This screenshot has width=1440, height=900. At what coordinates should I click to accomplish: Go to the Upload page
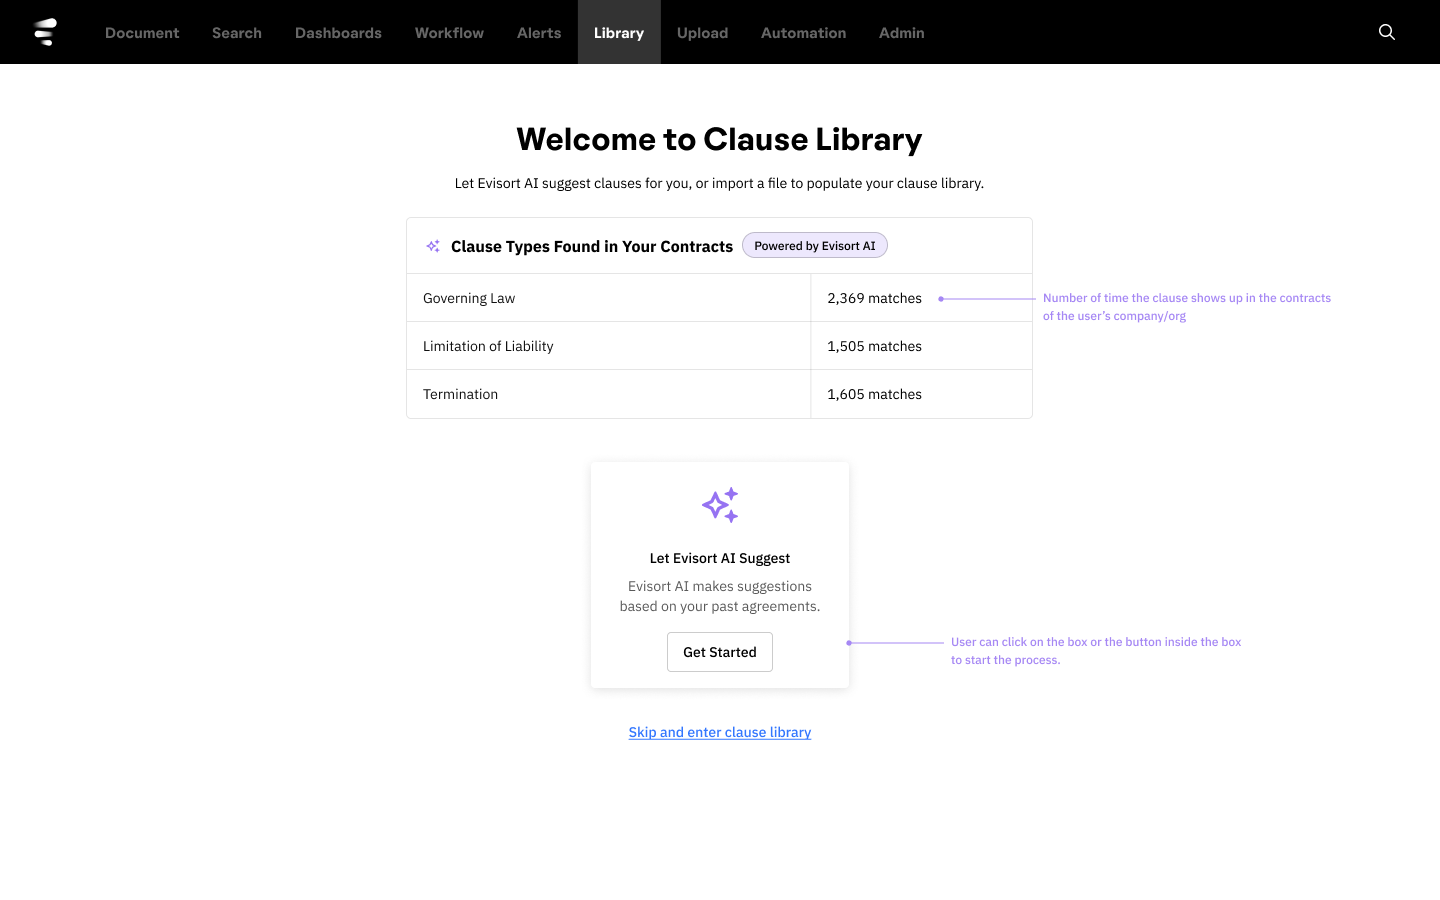pos(702,32)
